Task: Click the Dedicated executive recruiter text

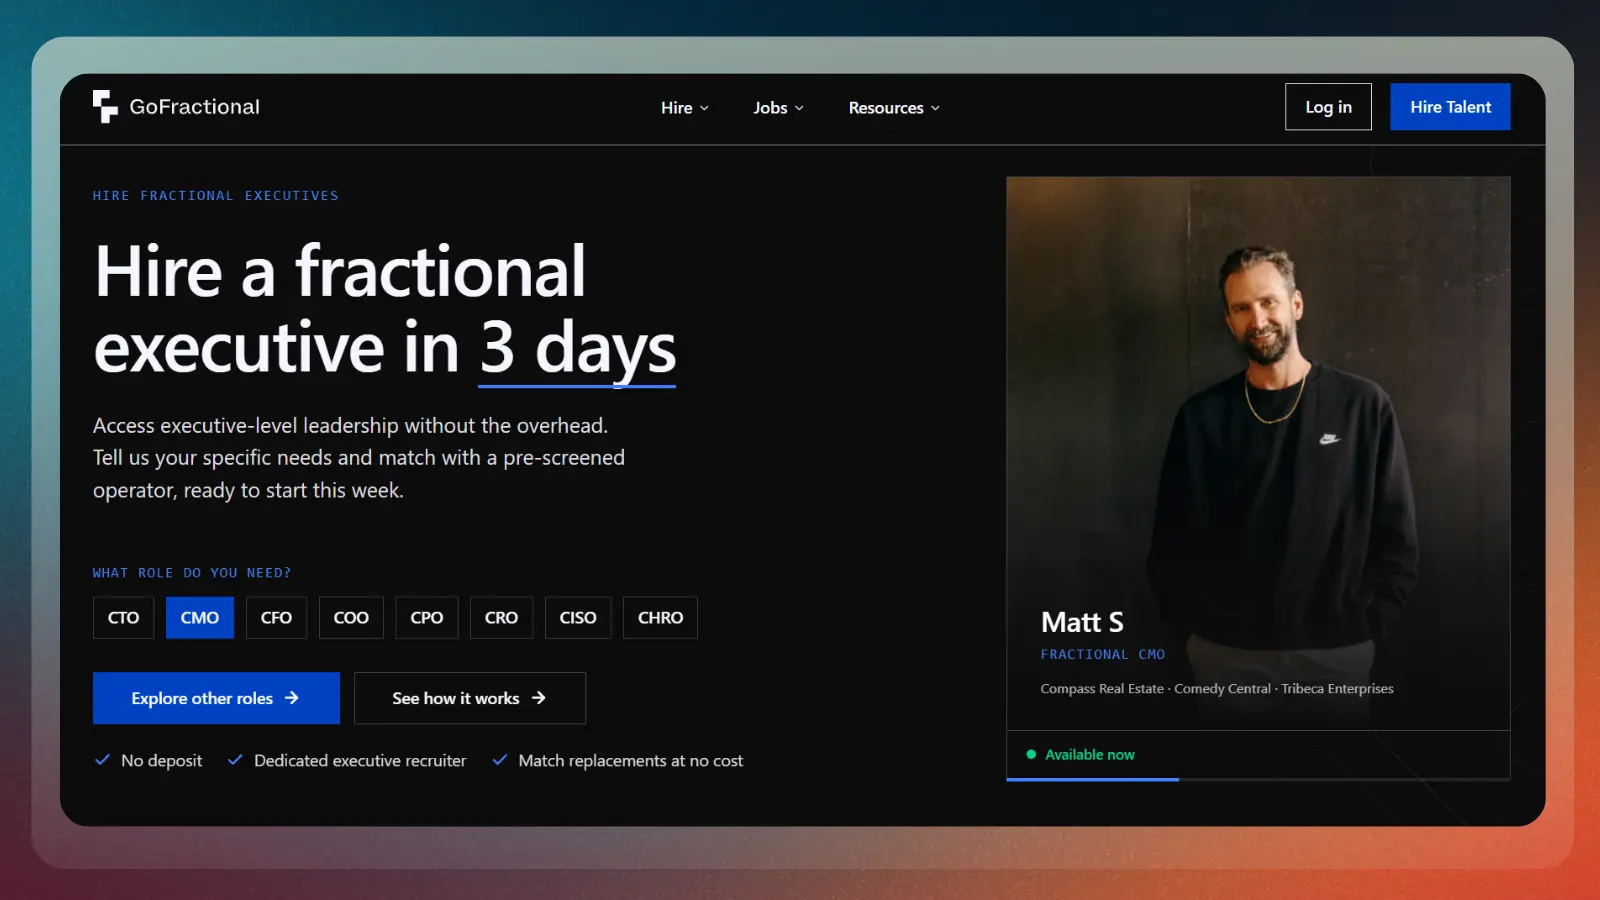Action: (360, 761)
